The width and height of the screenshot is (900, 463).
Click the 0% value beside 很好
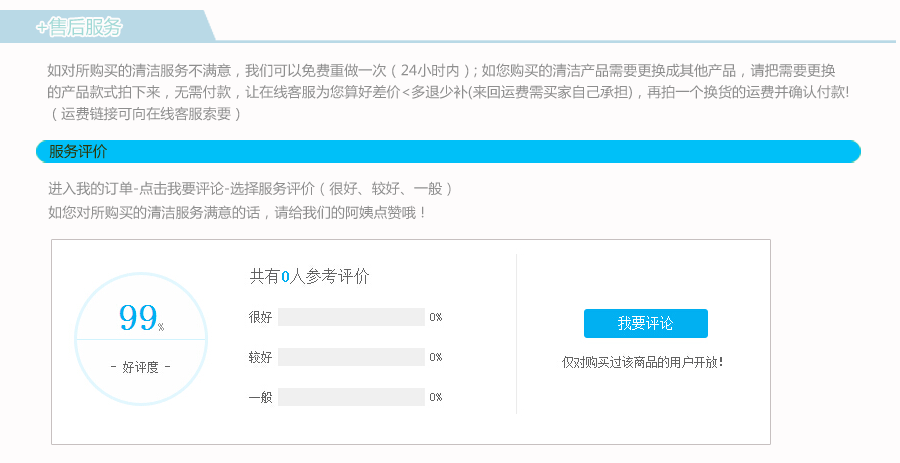(436, 317)
